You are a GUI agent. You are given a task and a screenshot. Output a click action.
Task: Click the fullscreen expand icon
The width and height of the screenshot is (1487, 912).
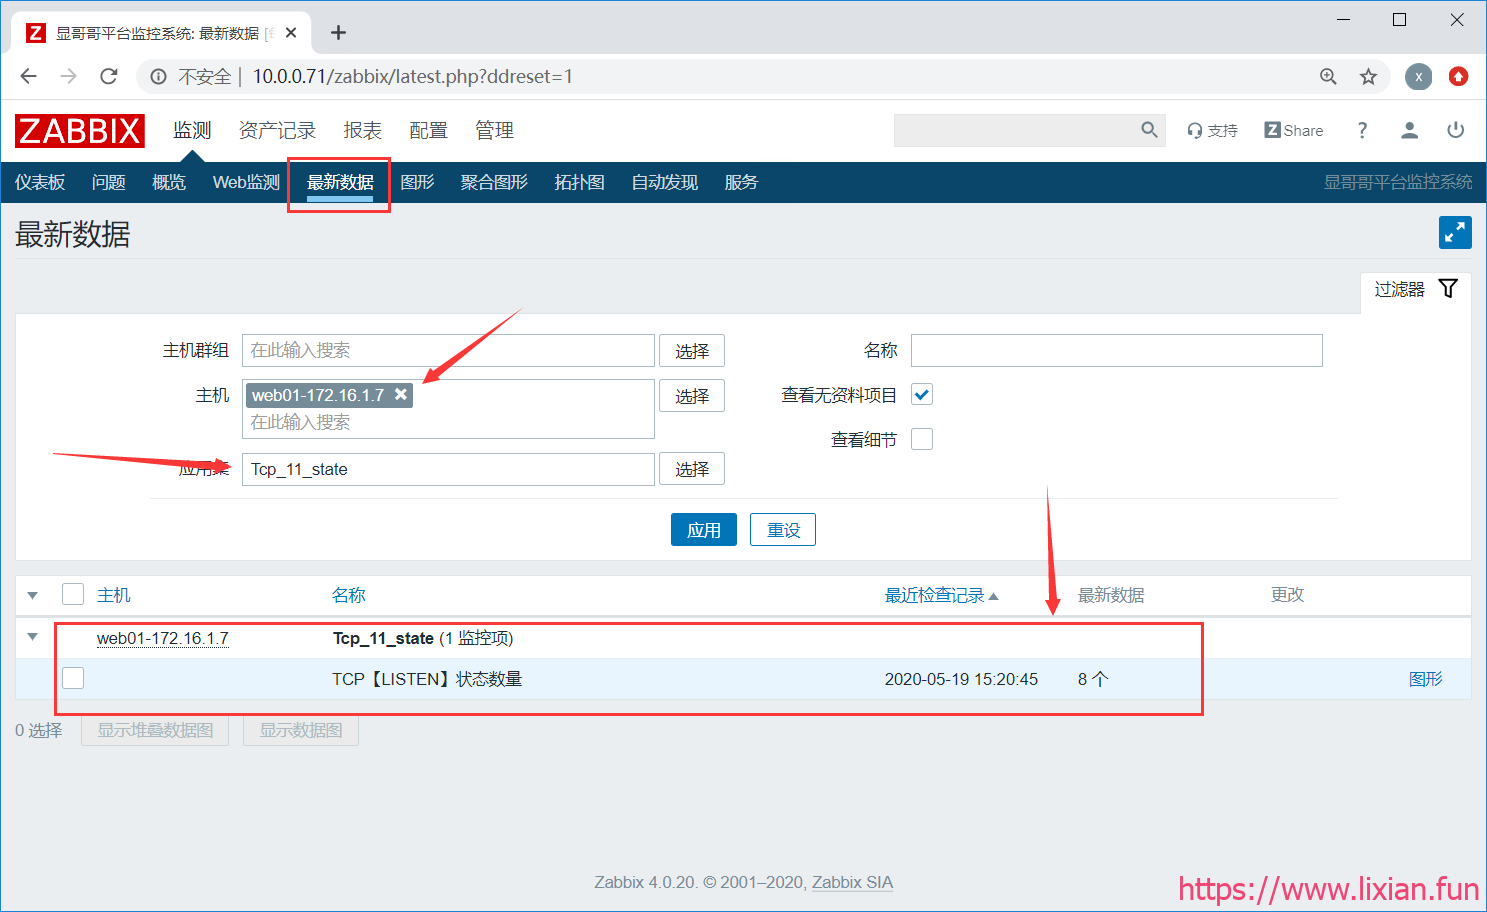click(1455, 233)
